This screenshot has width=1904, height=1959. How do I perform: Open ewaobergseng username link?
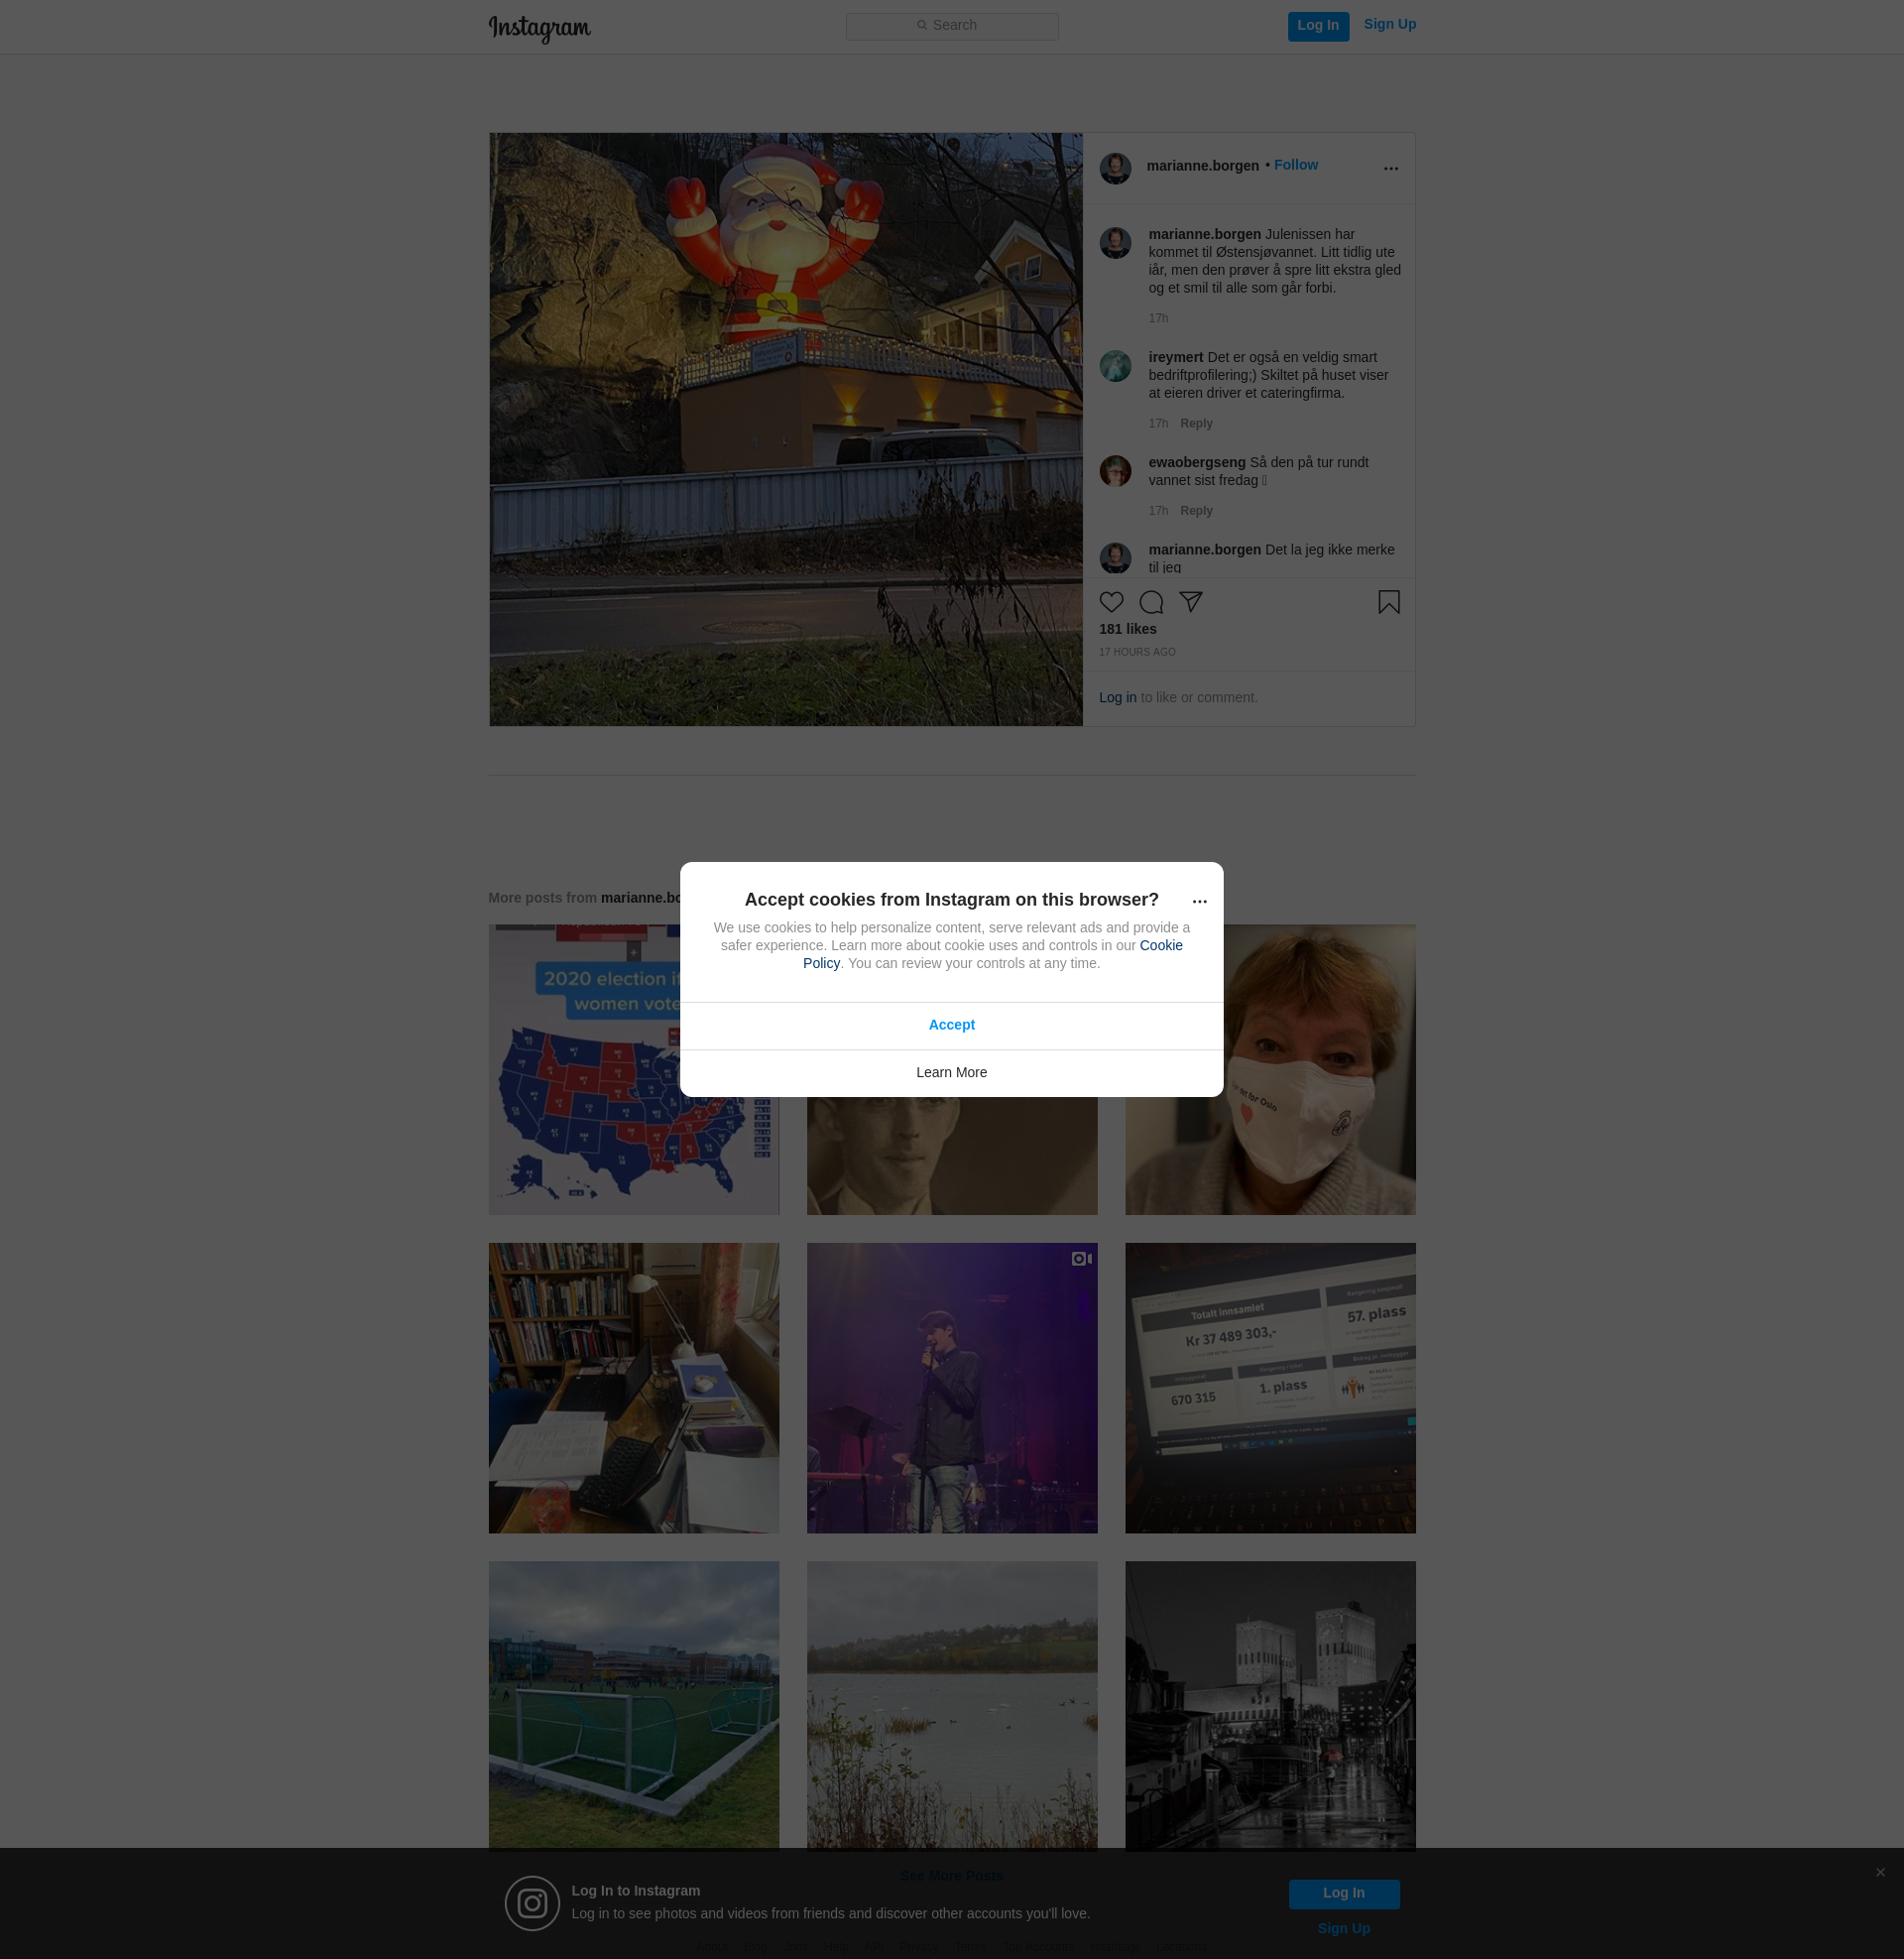(1196, 462)
